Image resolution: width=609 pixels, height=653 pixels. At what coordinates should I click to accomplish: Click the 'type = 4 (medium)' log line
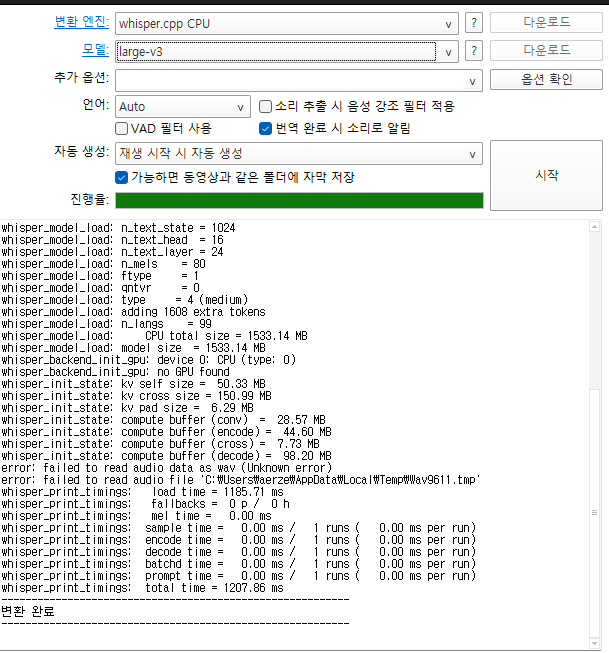tap(125, 300)
